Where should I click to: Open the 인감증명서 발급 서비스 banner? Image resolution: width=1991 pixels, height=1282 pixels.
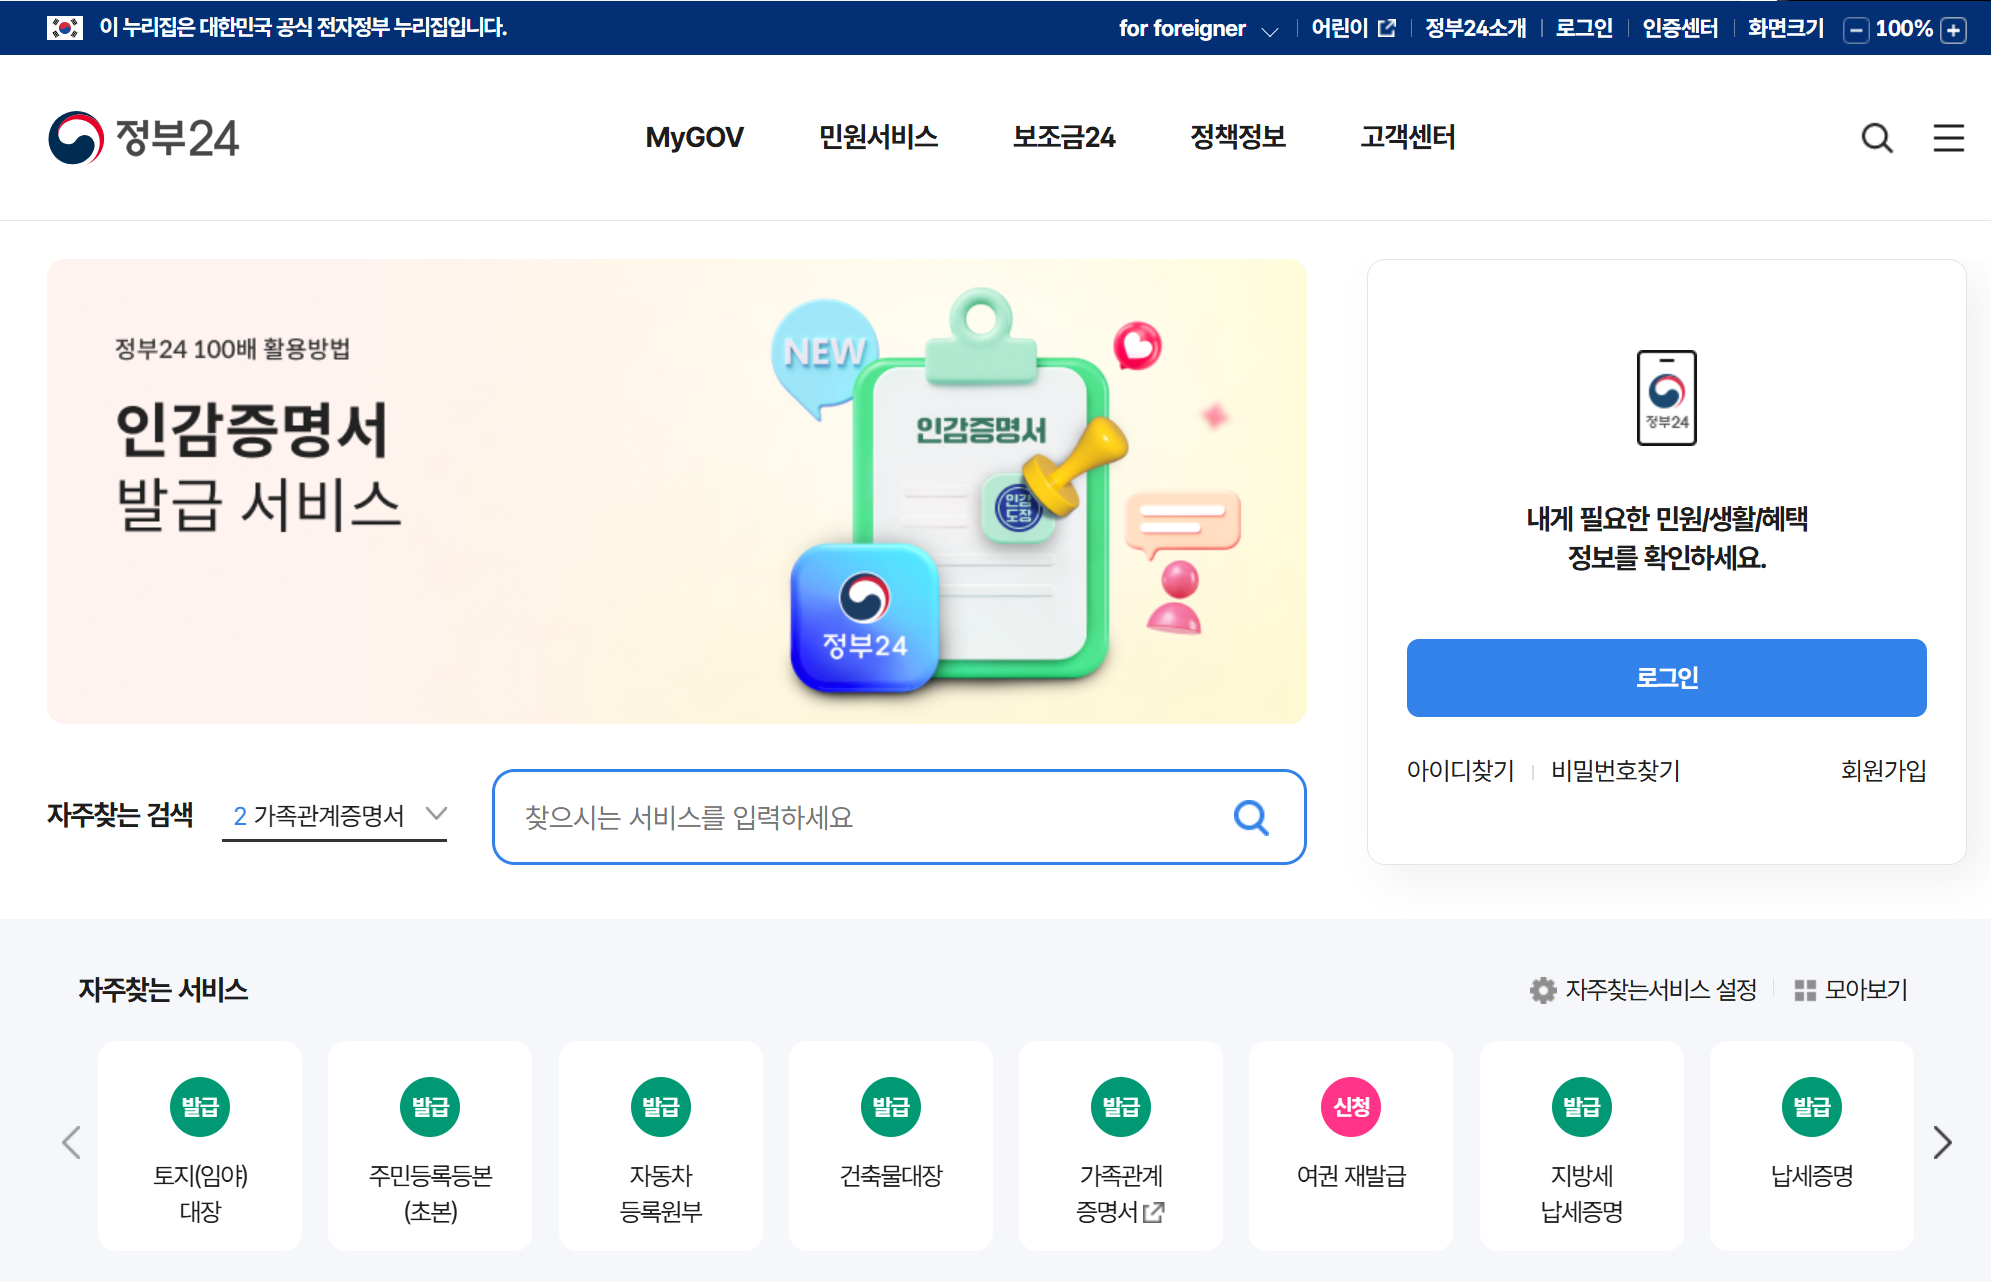(x=677, y=491)
